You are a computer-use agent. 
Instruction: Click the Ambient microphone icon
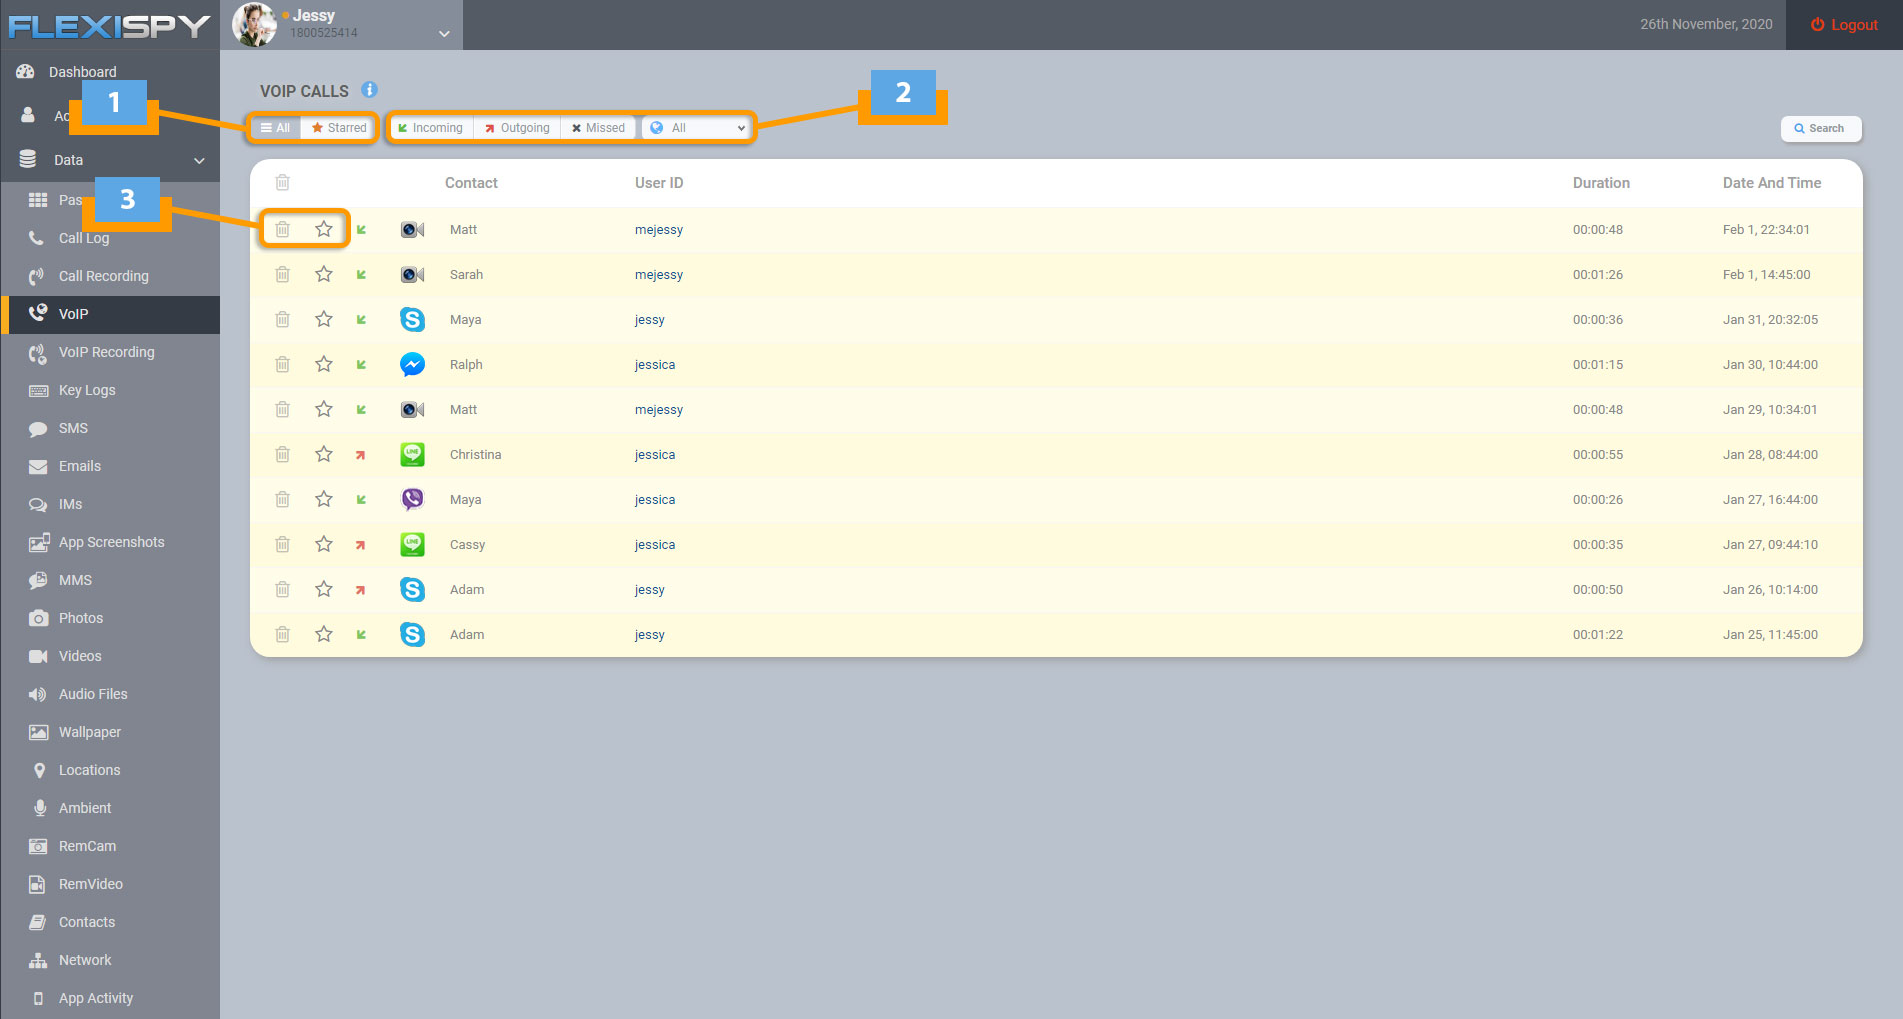[x=40, y=809]
